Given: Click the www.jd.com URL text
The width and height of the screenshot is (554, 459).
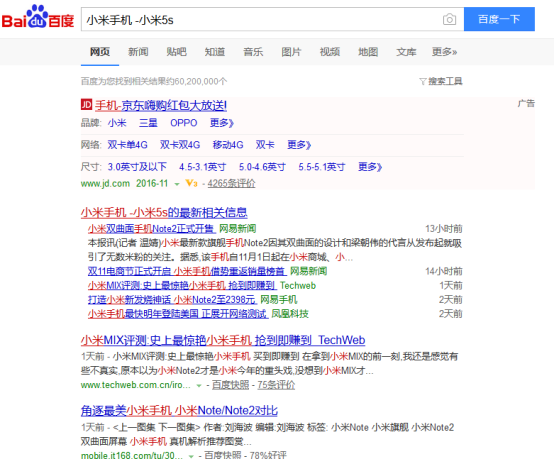Looking at the screenshot, I should (105, 183).
